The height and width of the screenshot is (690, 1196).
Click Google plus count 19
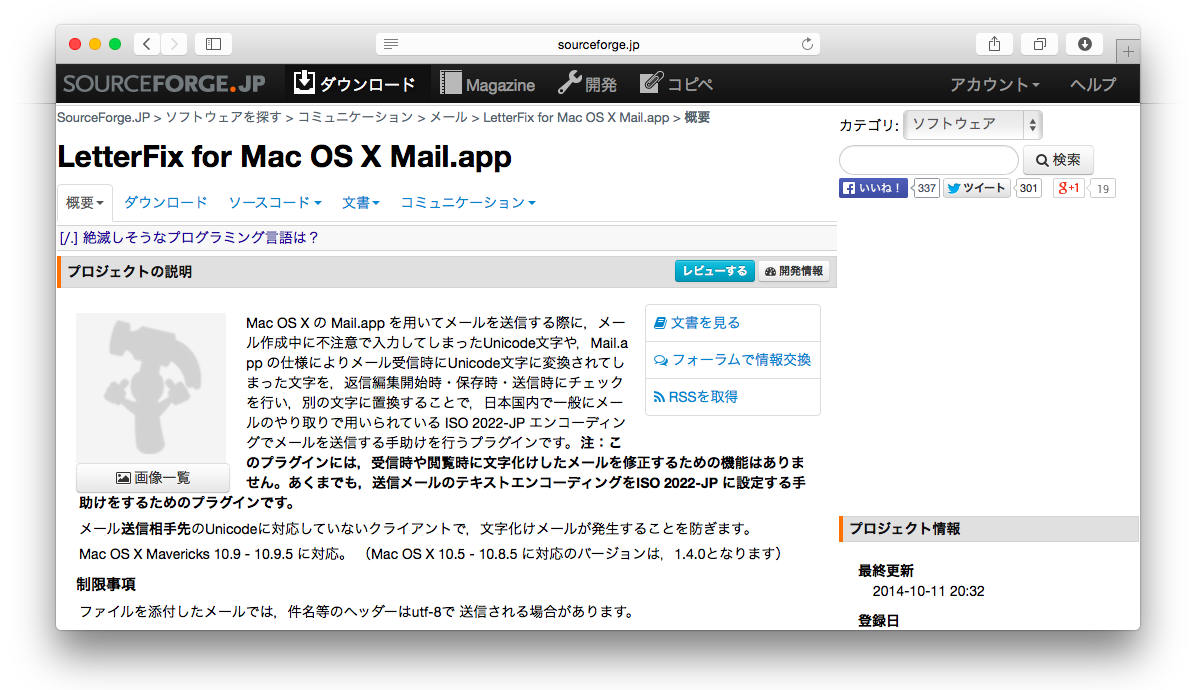tap(1102, 188)
